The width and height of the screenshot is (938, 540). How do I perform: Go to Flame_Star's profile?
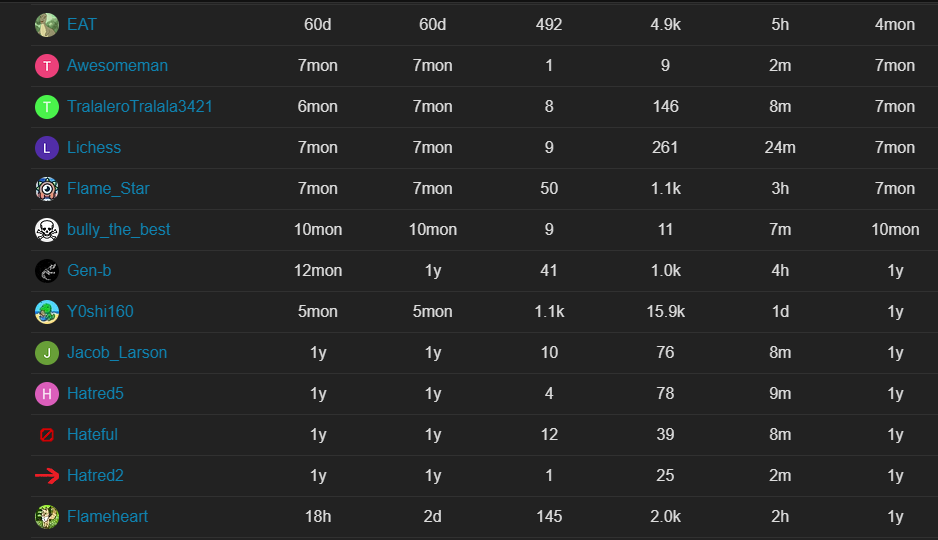(108, 188)
